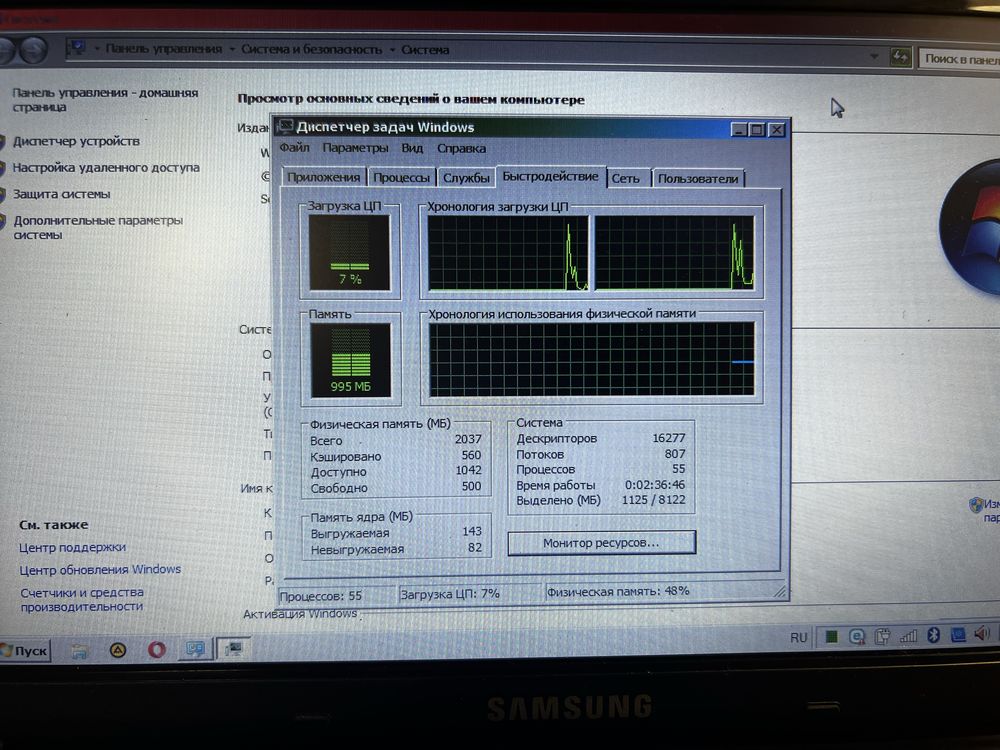Open Защита системы link
This screenshot has height=750, width=1000.
(x=62, y=194)
